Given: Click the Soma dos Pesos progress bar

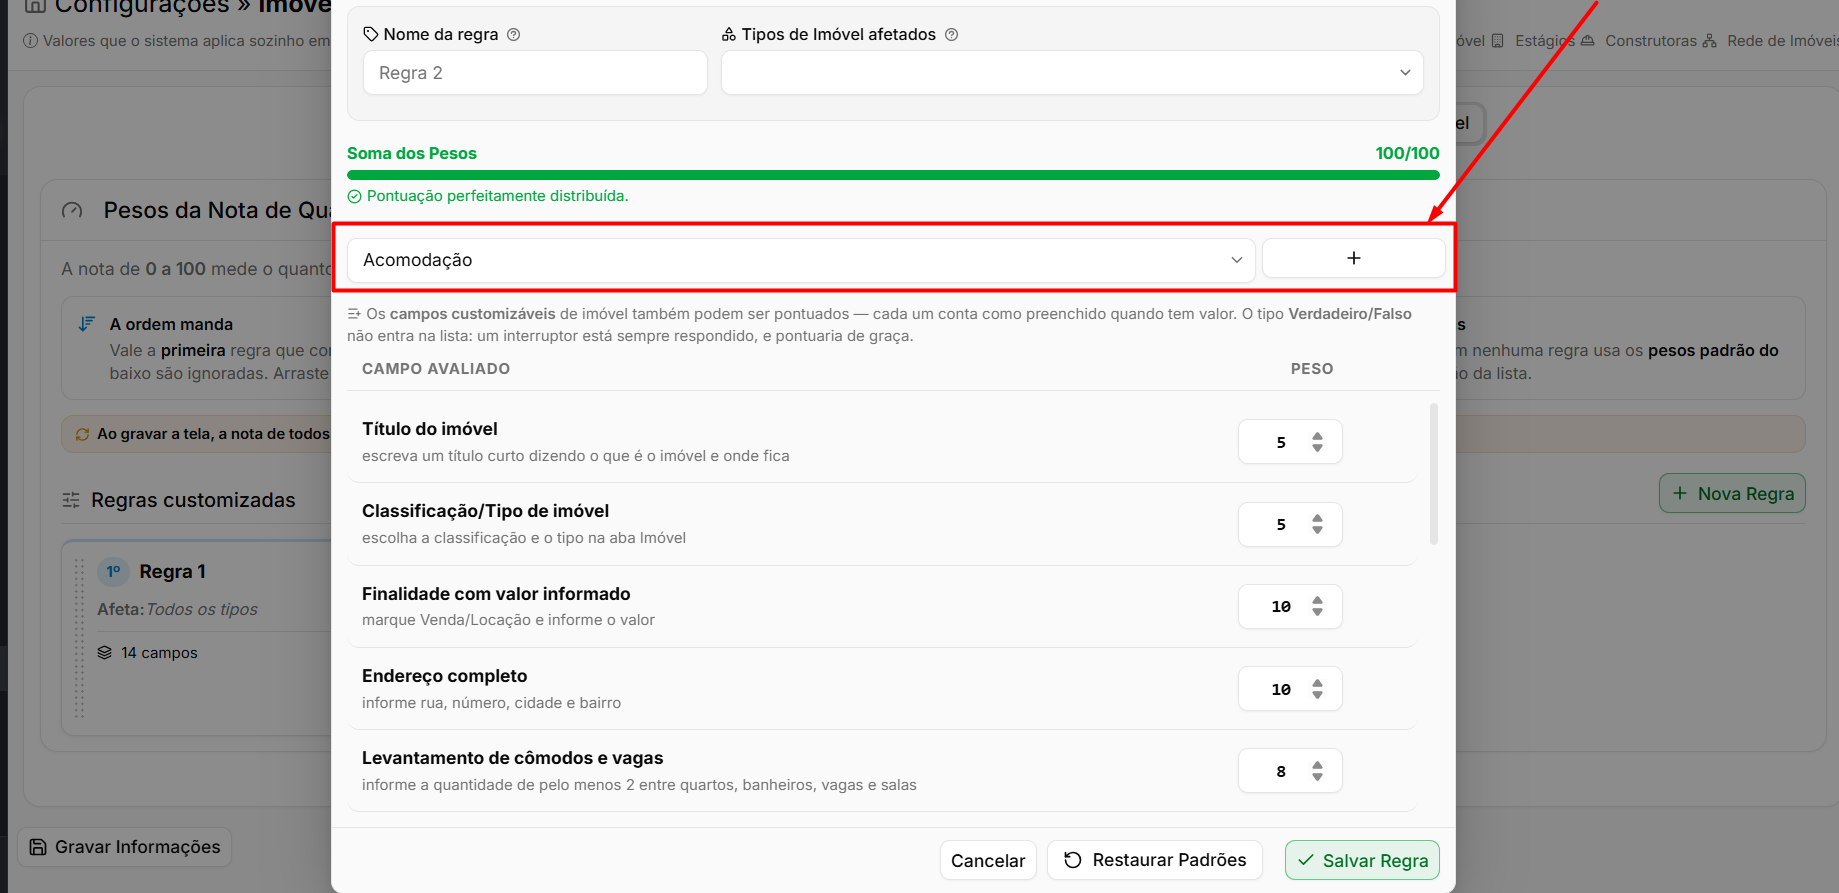Looking at the screenshot, I should (x=893, y=175).
